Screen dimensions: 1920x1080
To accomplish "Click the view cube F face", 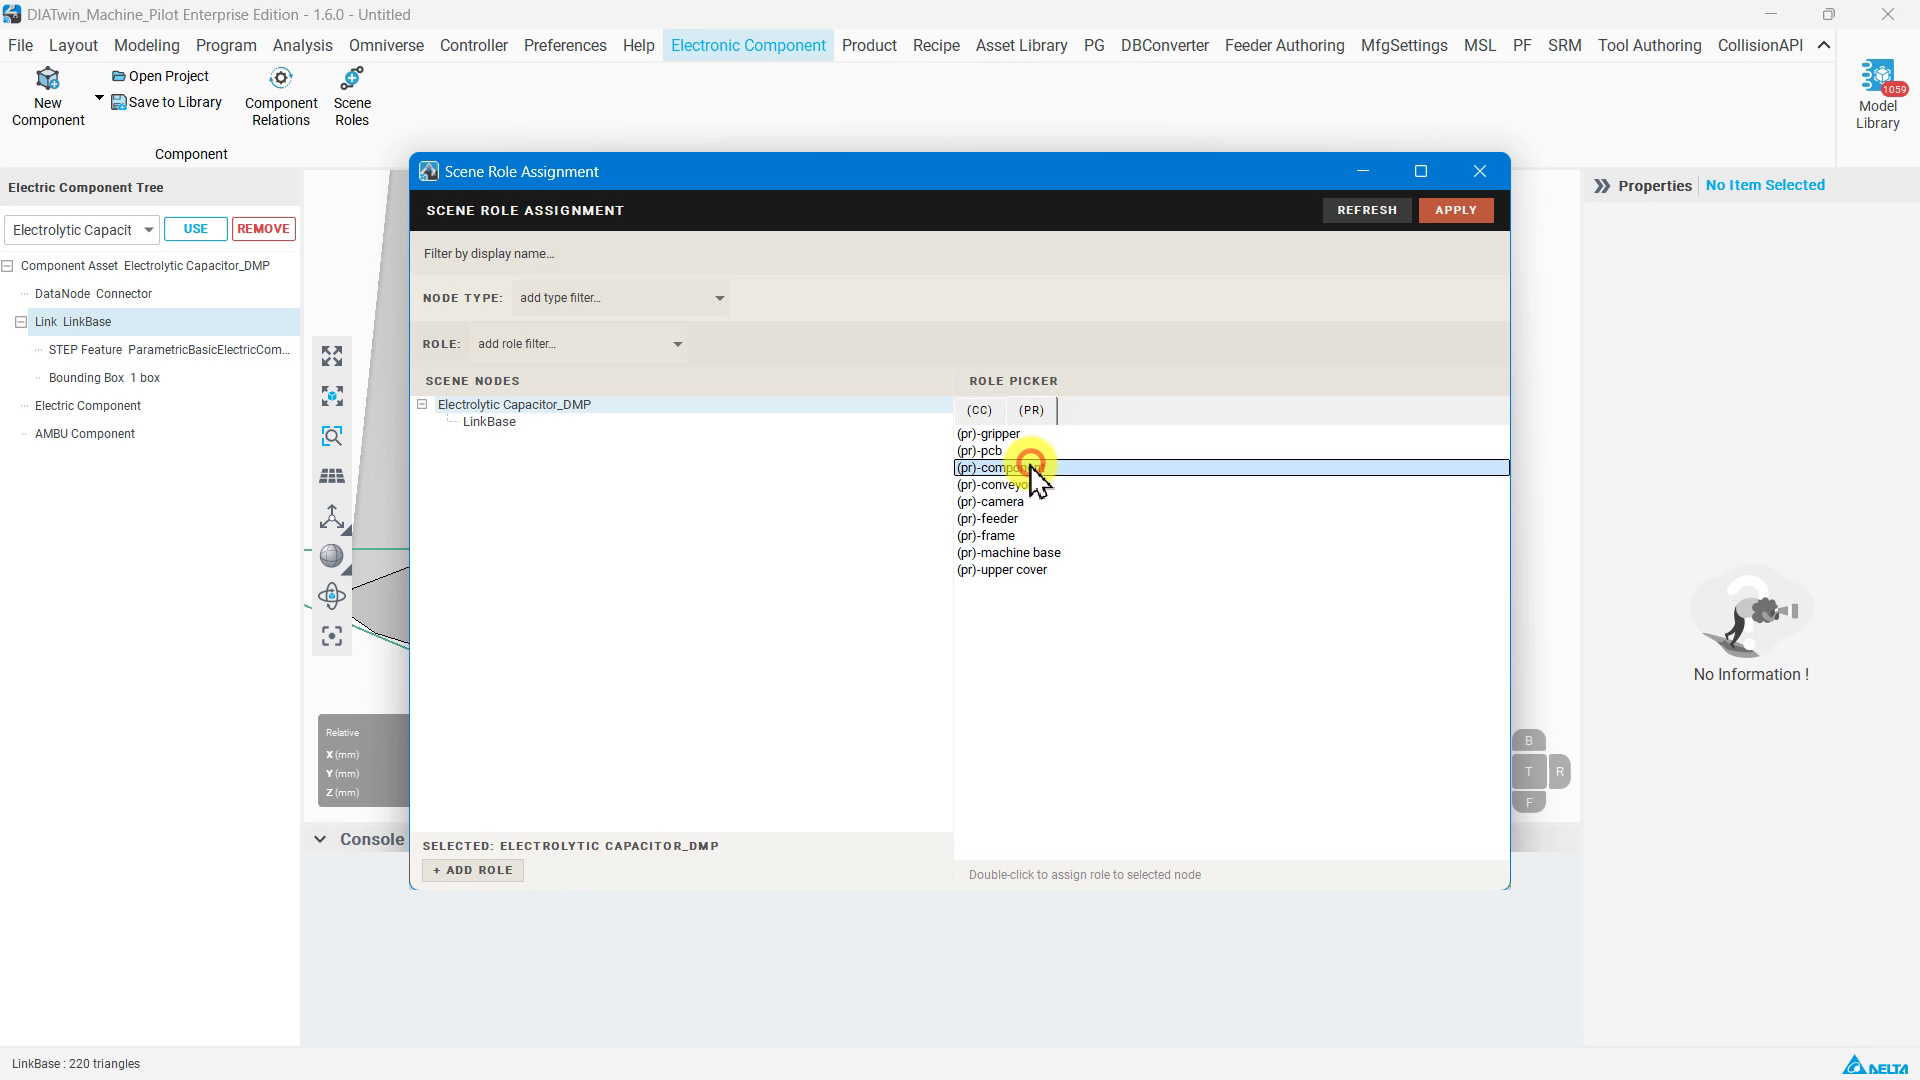I will (1528, 802).
